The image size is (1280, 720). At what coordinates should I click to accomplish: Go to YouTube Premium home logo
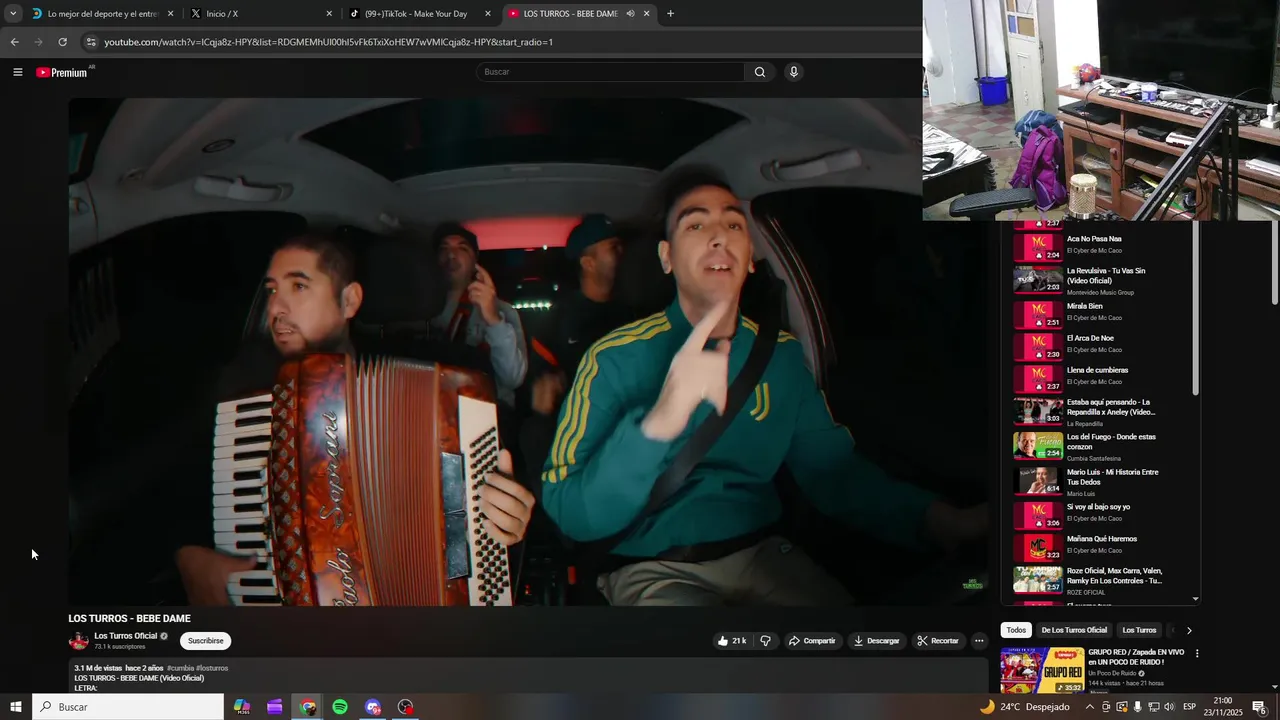pos(62,72)
